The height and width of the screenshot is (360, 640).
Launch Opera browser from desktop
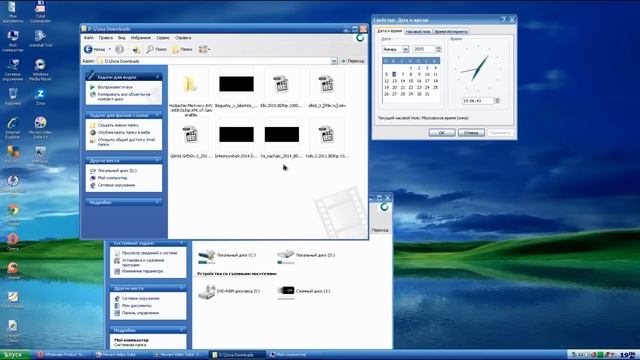click(13, 241)
